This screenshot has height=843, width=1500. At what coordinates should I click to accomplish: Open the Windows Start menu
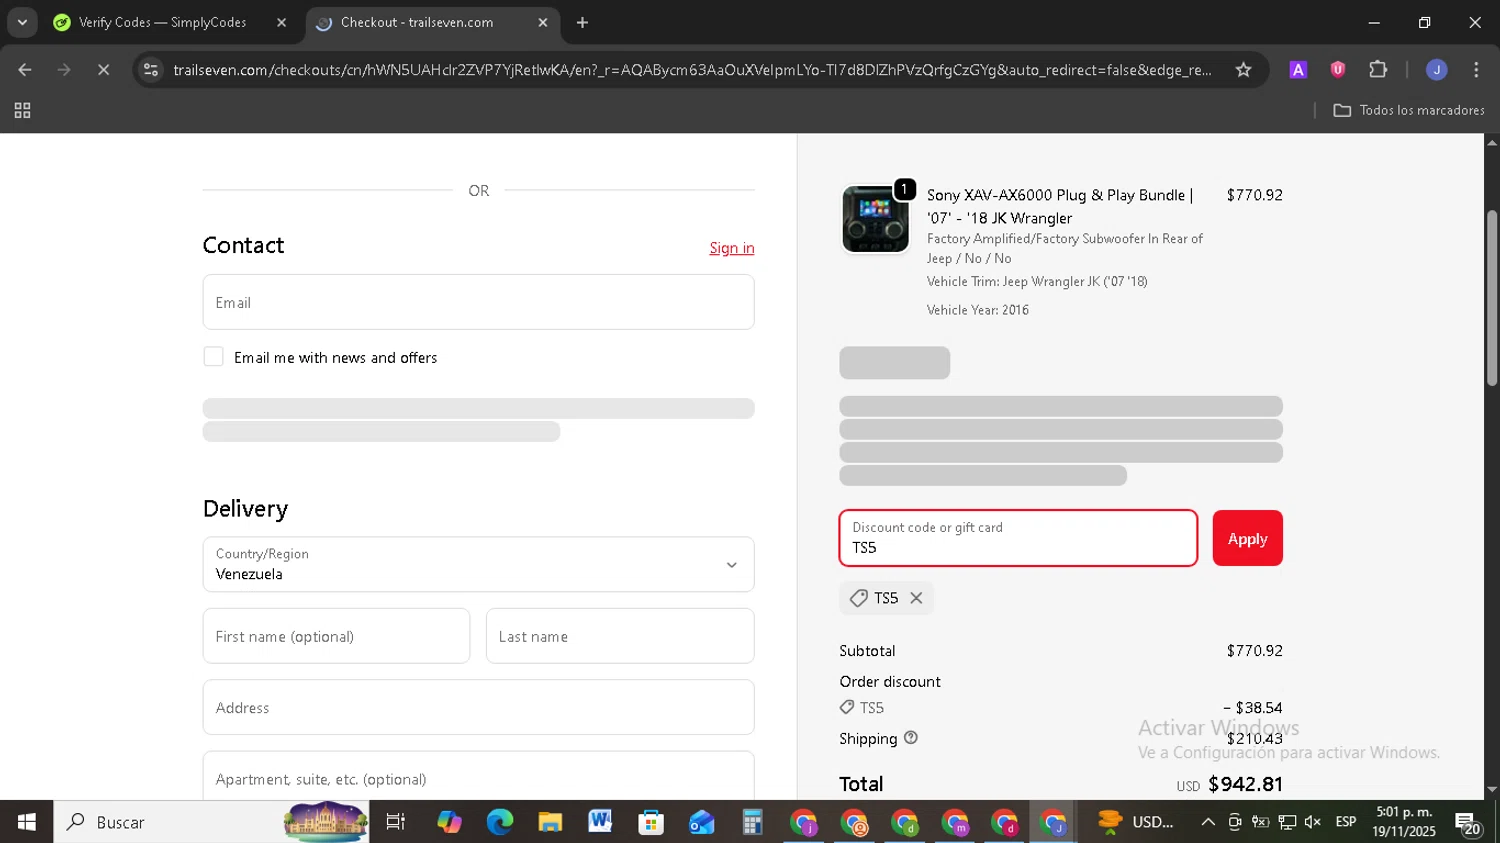point(26,822)
